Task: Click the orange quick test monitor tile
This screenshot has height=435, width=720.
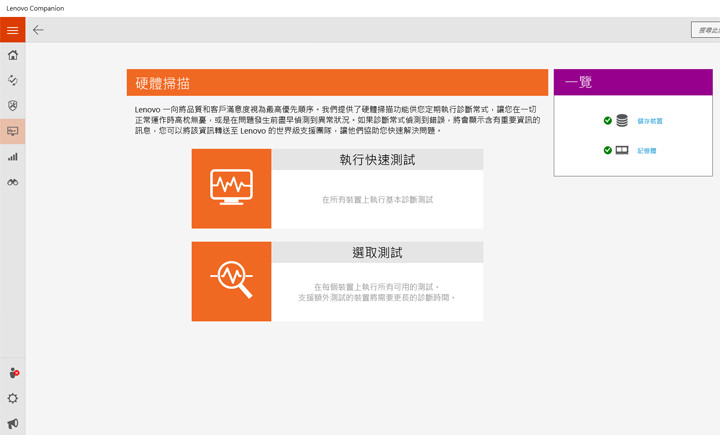Action: tap(231, 188)
